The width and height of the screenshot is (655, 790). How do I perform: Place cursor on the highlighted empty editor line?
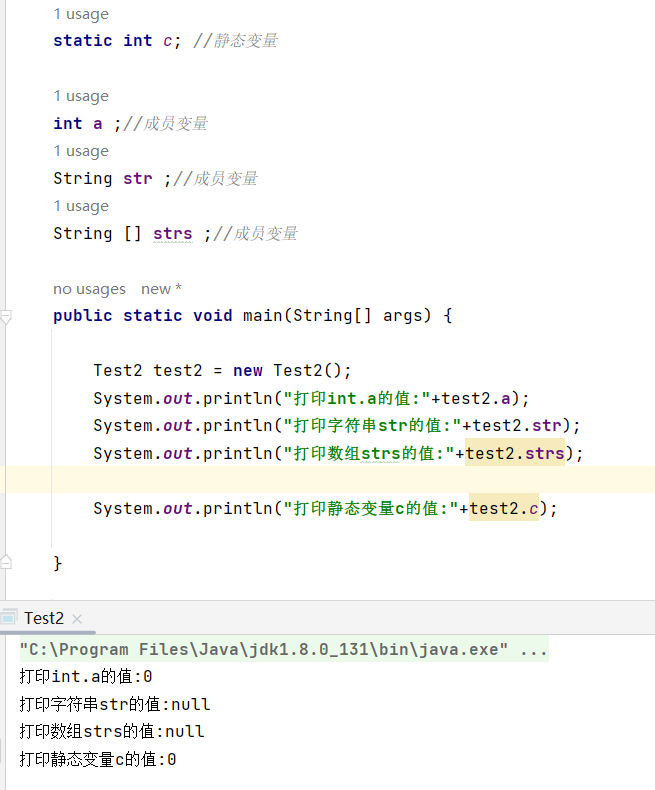pos(300,480)
